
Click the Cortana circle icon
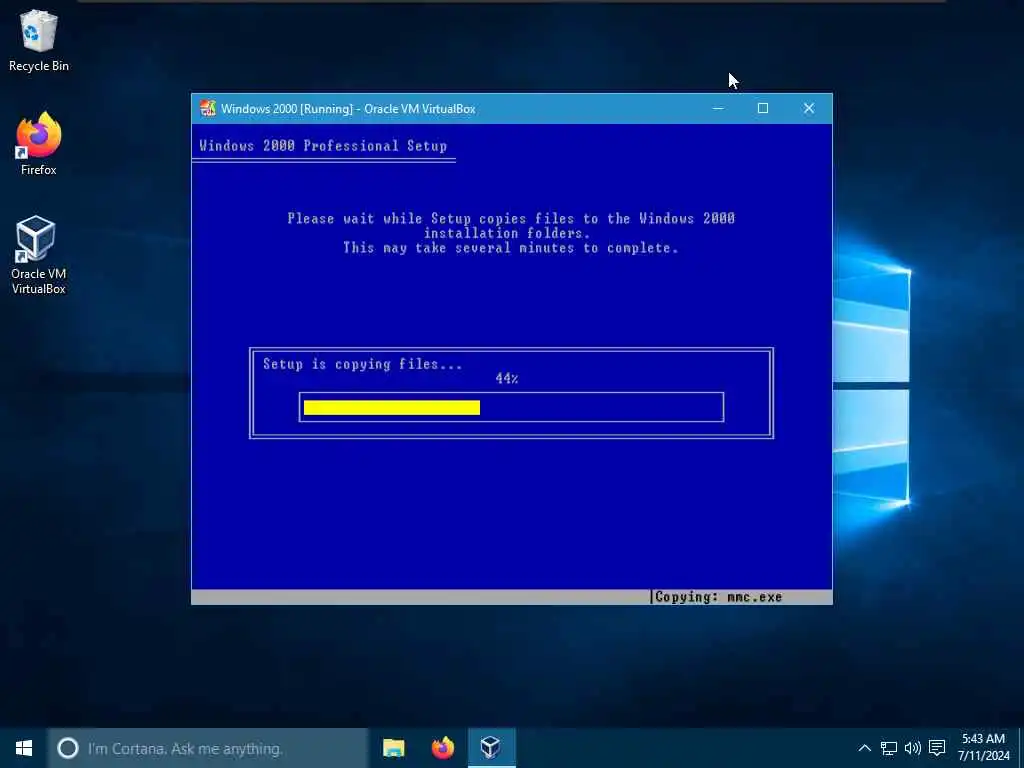coord(68,748)
